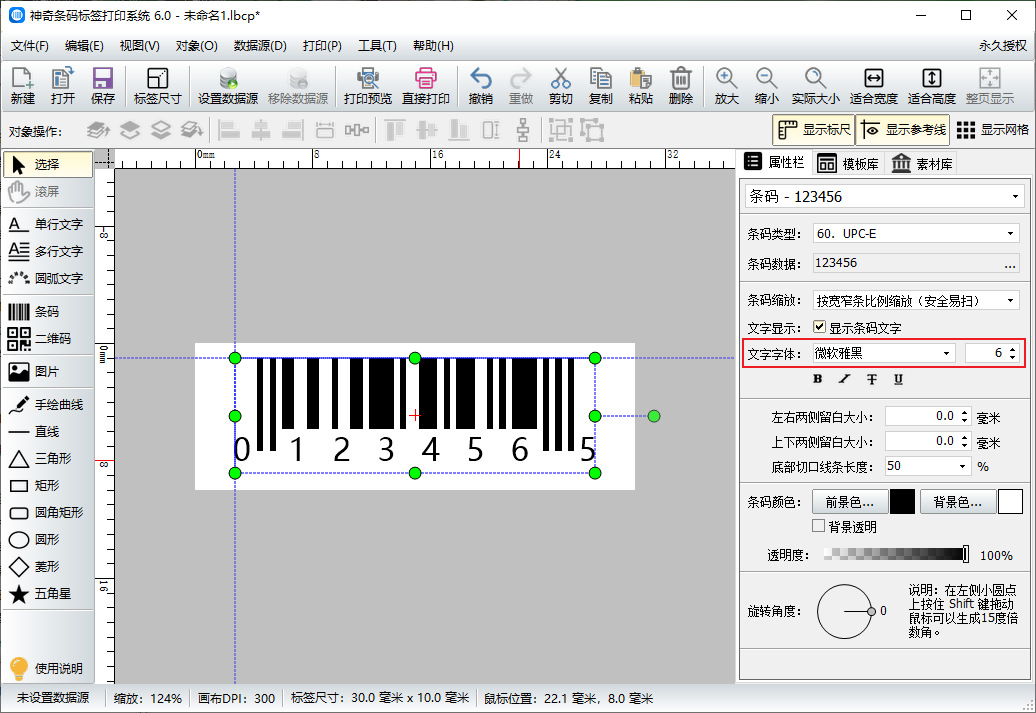
Task: Toggle 显示参考线 show guide lines
Action: tap(903, 130)
